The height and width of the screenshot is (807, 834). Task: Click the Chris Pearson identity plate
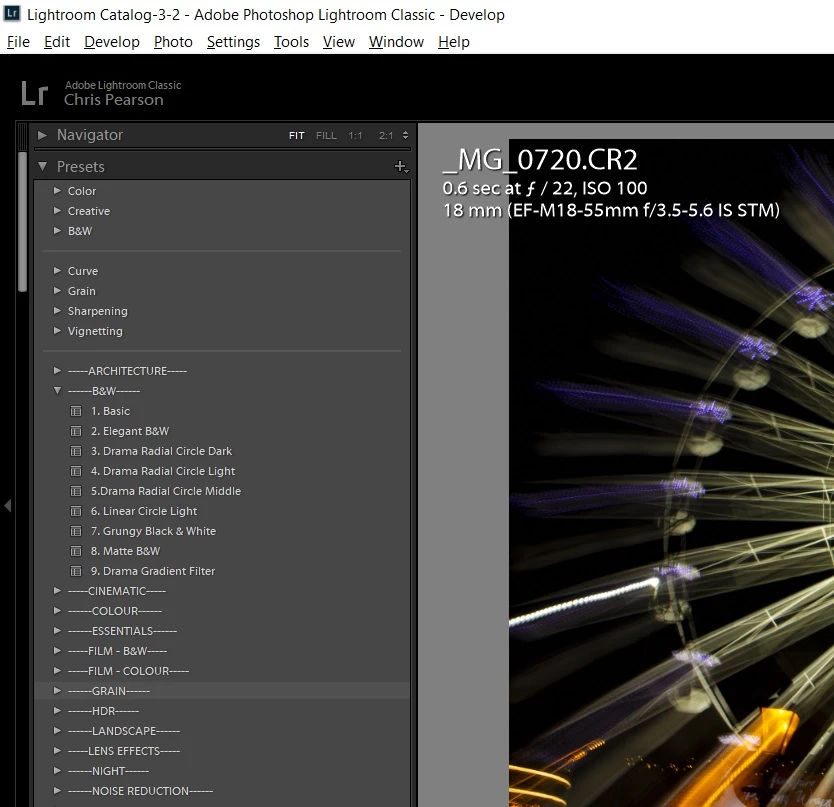click(x=113, y=100)
